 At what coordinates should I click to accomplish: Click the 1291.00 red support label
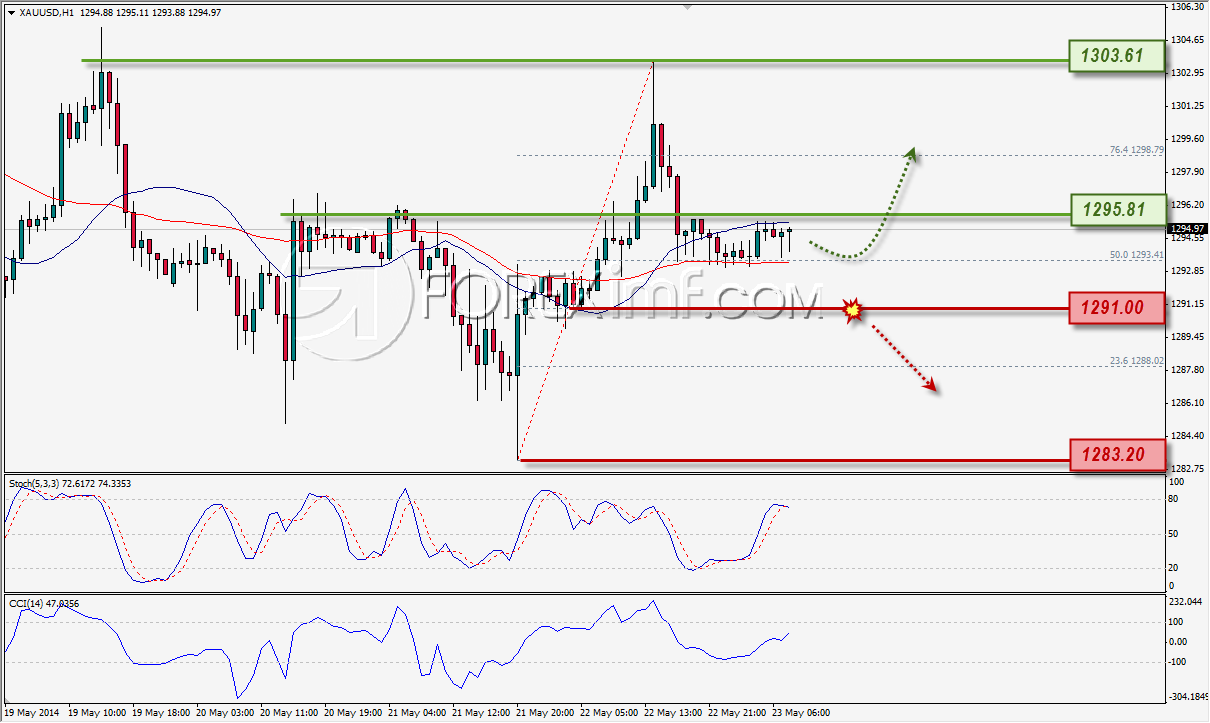pyautogui.click(x=1116, y=309)
